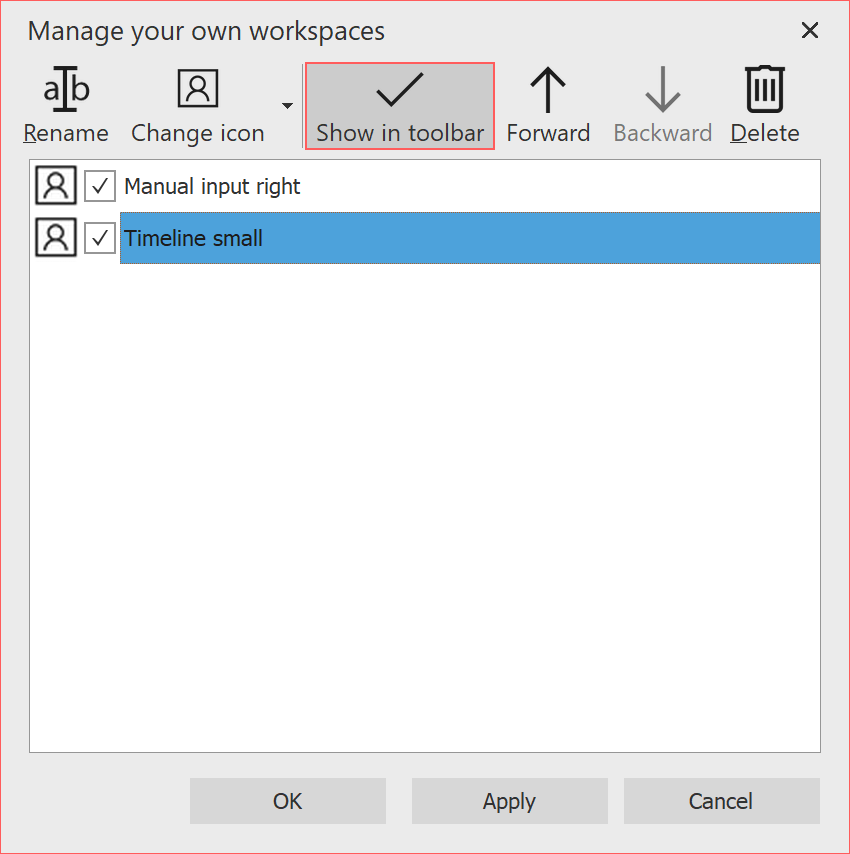The height and width of the screenshot is (854, 850).
Task: Apply workspace changes
Action: 509,801
